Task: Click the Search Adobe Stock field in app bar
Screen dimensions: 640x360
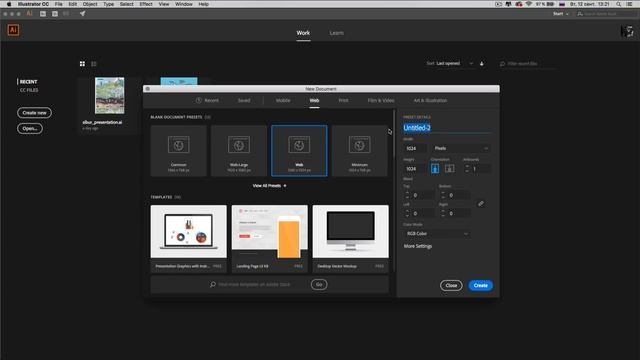Action: [x=606, y=14]
